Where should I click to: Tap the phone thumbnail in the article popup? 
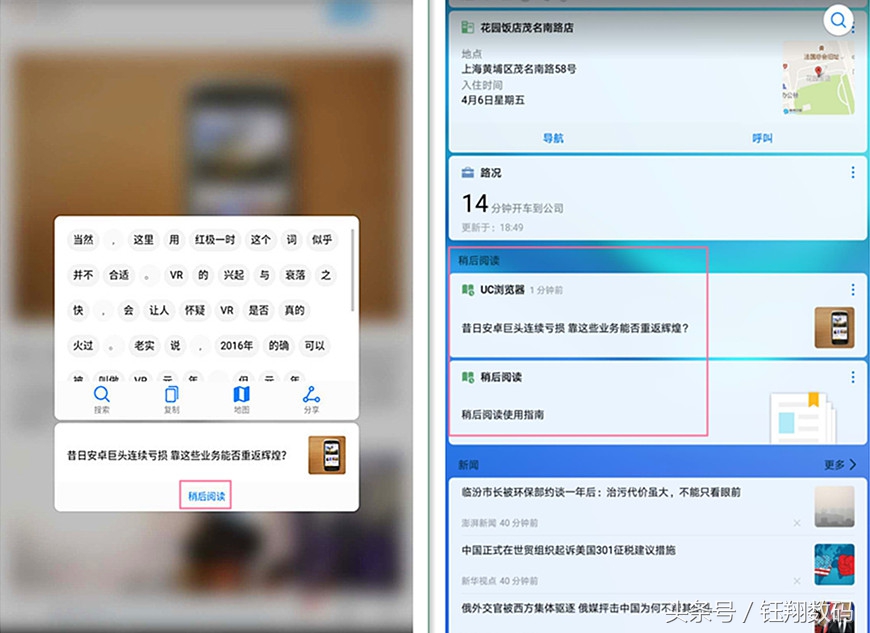[x=327, y=455]
